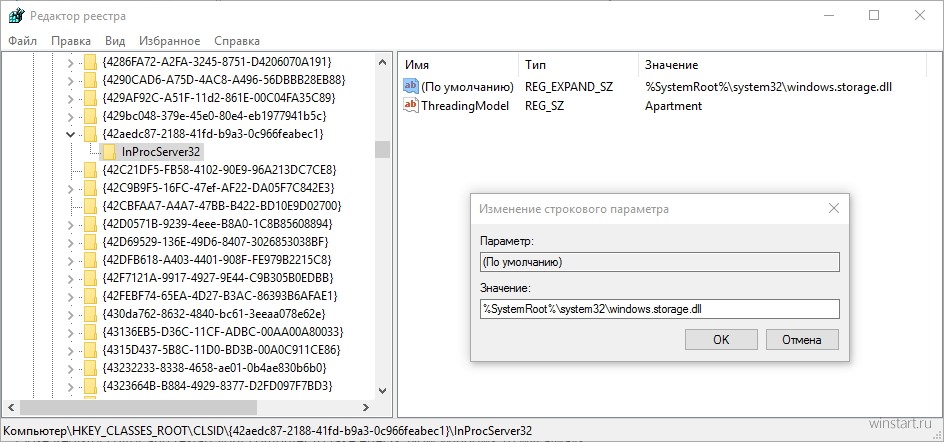Screen dimensions: 944x442
Task: Click the read-only Параметр field in dialog
Action: [659, 262]
